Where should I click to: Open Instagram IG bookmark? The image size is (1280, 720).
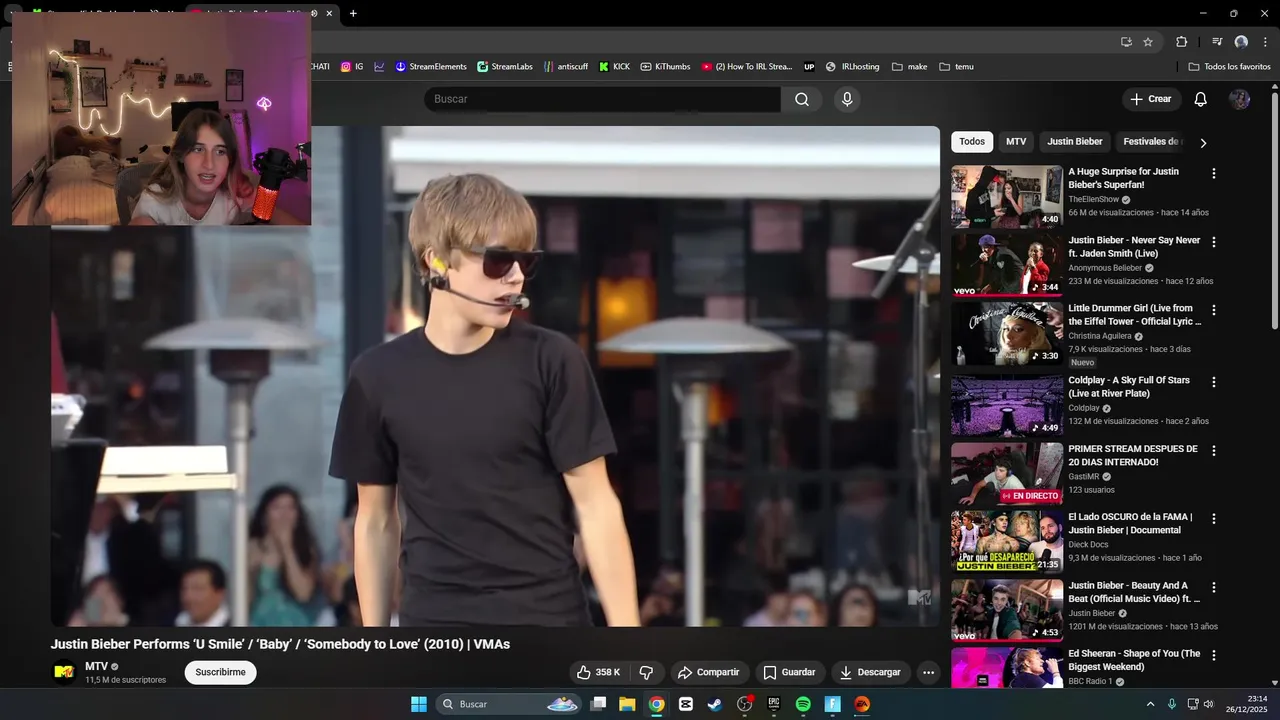pyautogui.click(x=352, y=67)
